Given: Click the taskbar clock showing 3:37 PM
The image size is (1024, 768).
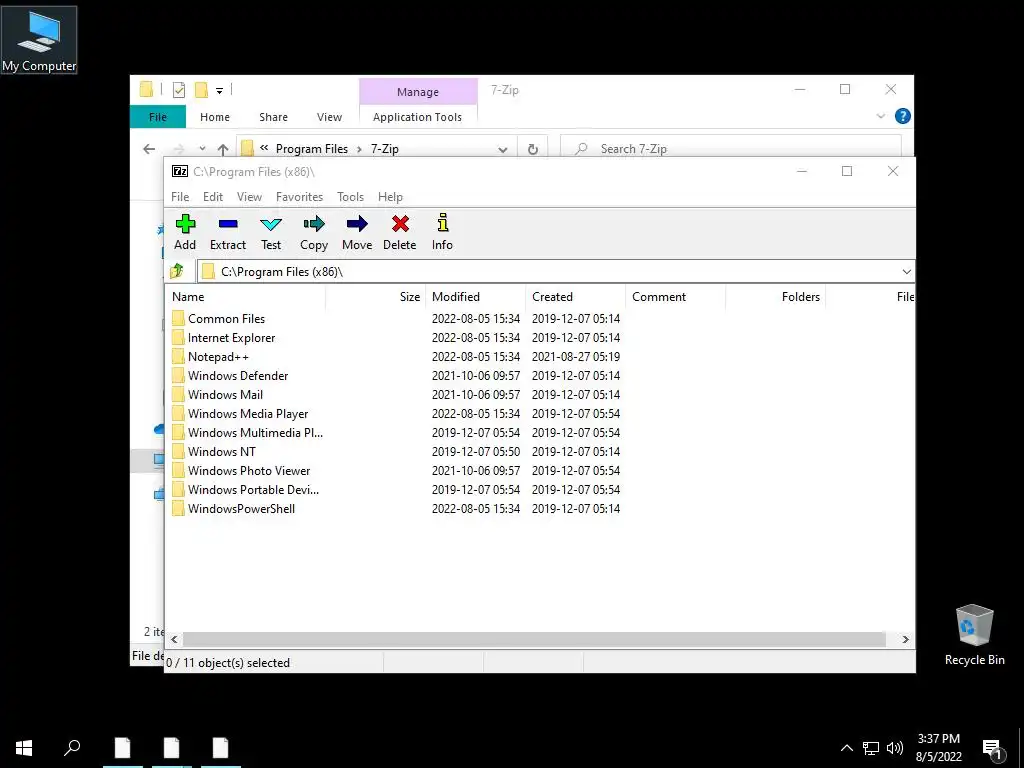Looking at the screenshot, I should coord(938,748).
